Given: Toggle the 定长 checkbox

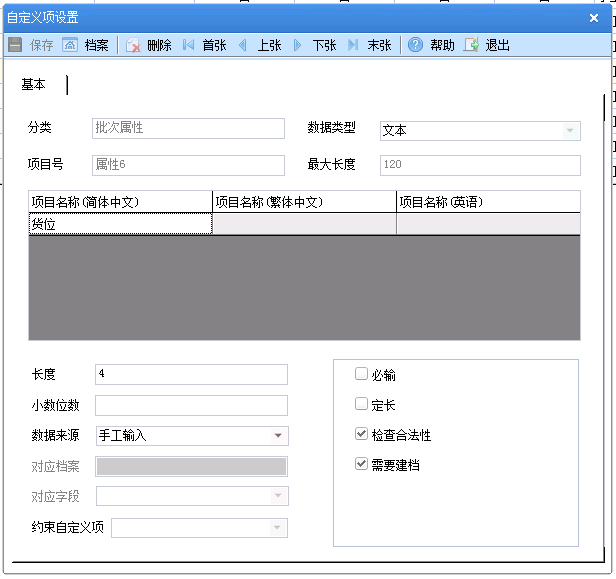Looking at the screenshot, I should point(361,405).
